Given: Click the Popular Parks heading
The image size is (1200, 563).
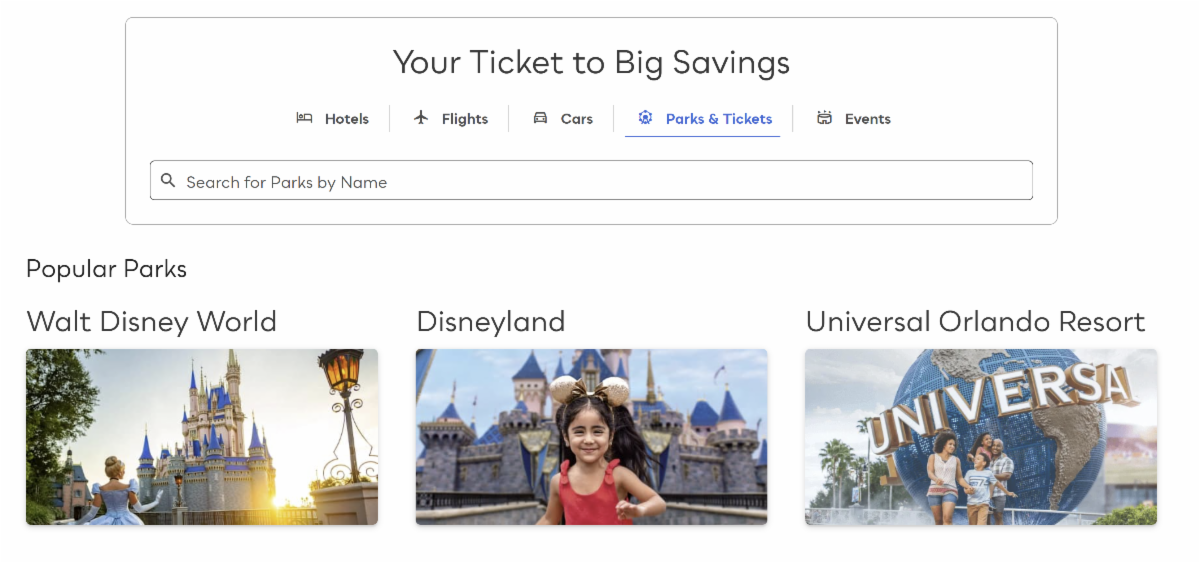Looking at the screenshot, I should point(106,269).
